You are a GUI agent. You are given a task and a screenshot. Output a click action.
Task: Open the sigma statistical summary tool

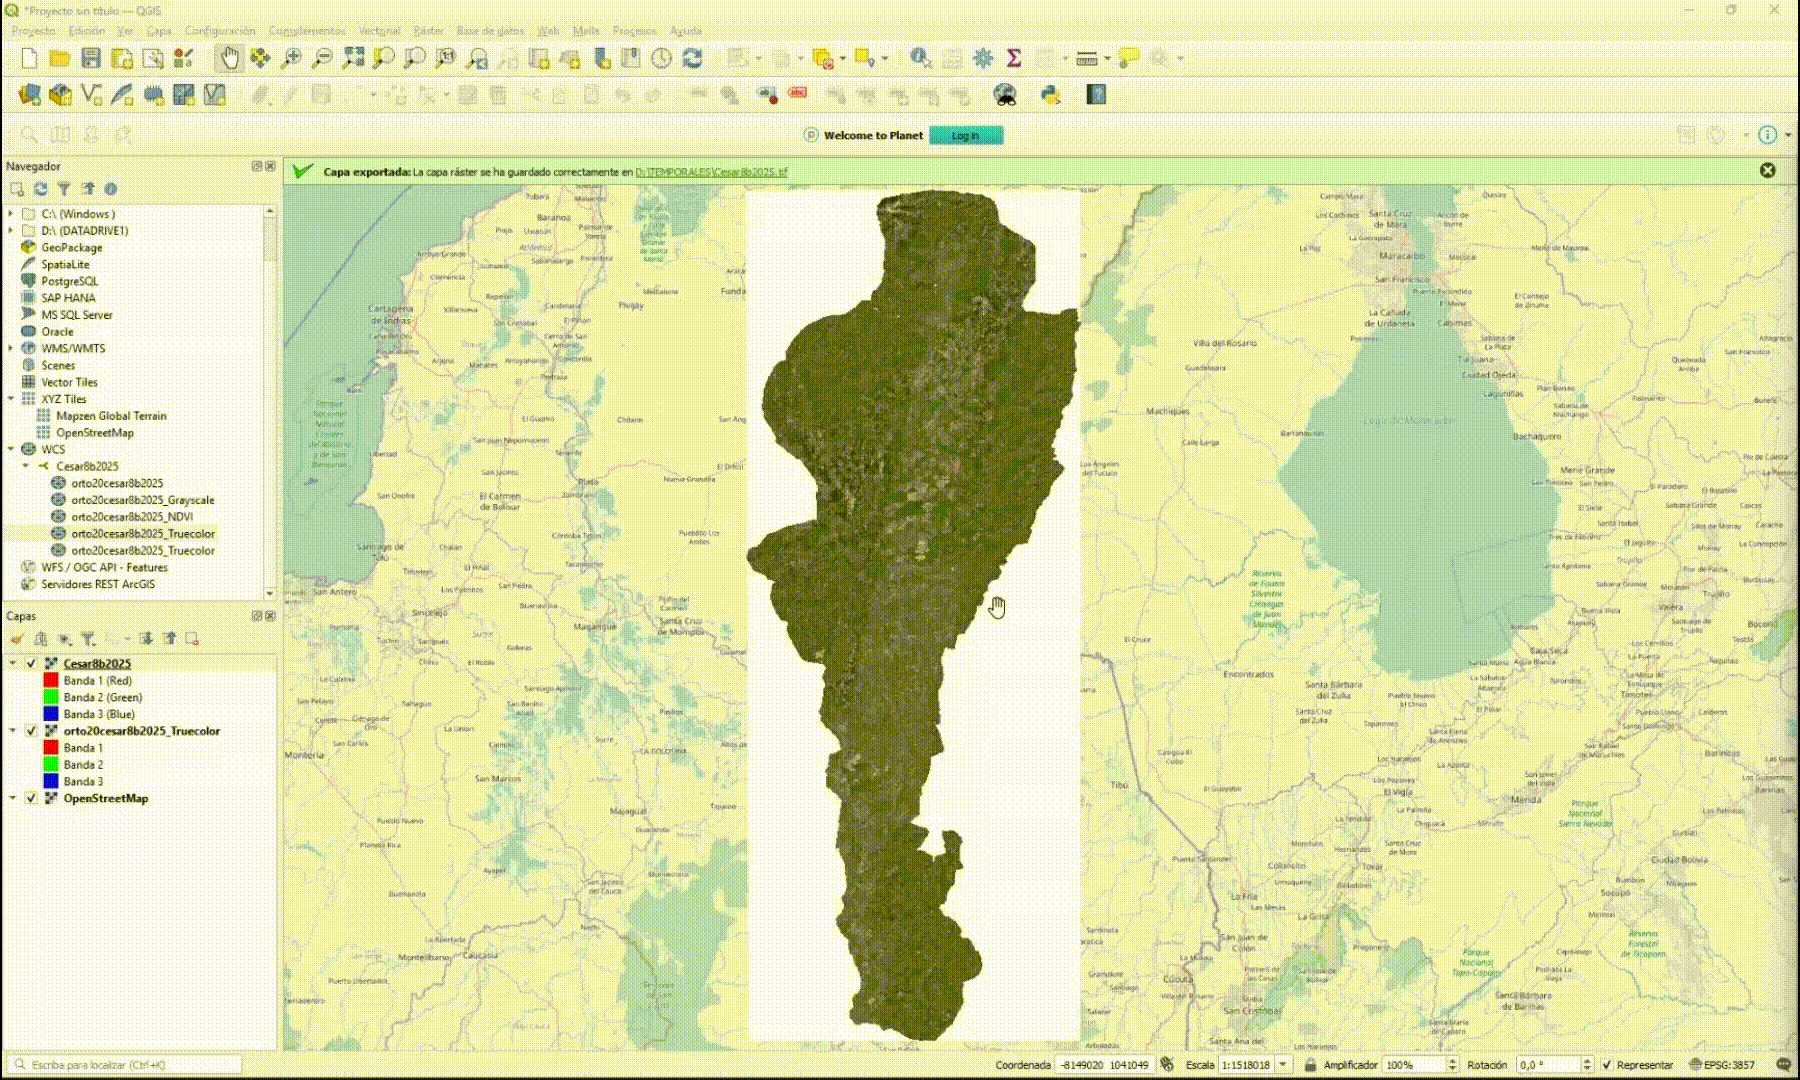tap(1014, 58)
